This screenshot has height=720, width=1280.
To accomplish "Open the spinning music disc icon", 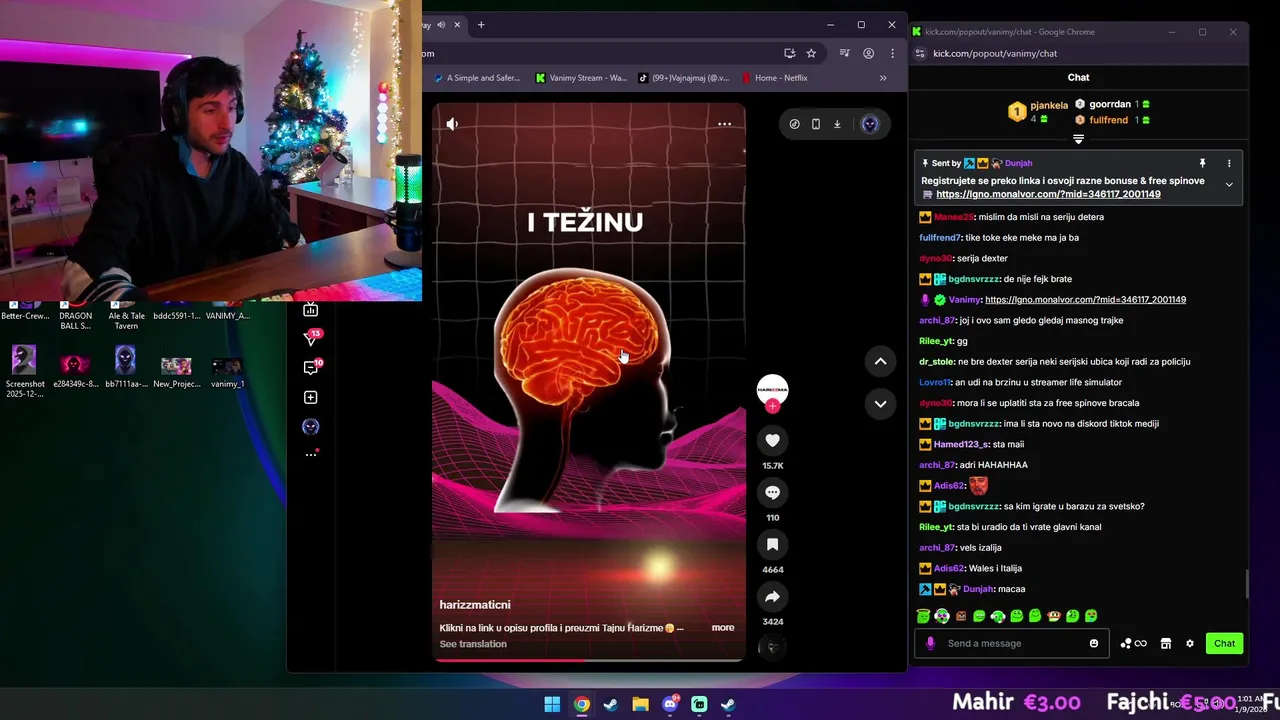I will pyautogui.click(x=771, y=647).
